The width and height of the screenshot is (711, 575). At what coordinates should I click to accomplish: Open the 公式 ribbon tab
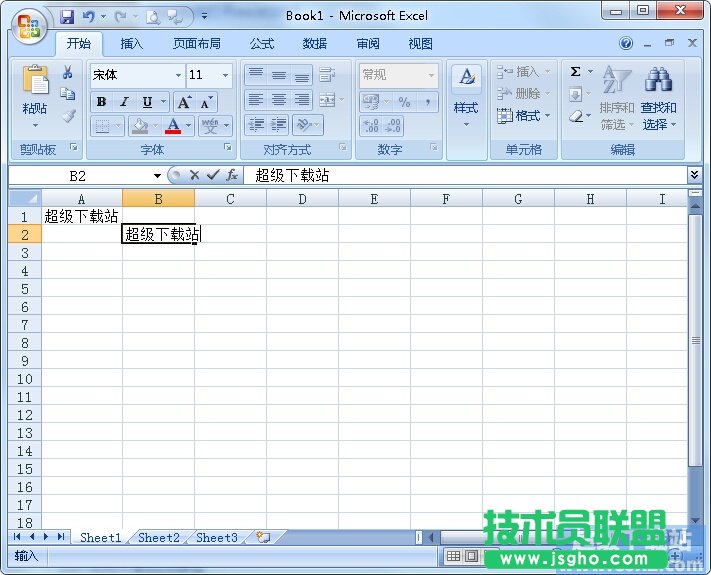click(x=262, y=44)
